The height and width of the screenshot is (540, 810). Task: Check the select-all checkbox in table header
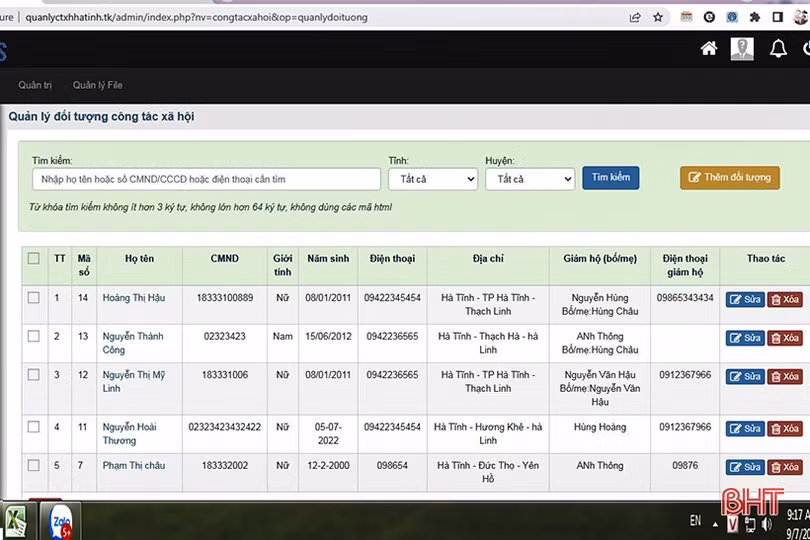(34, 258)
